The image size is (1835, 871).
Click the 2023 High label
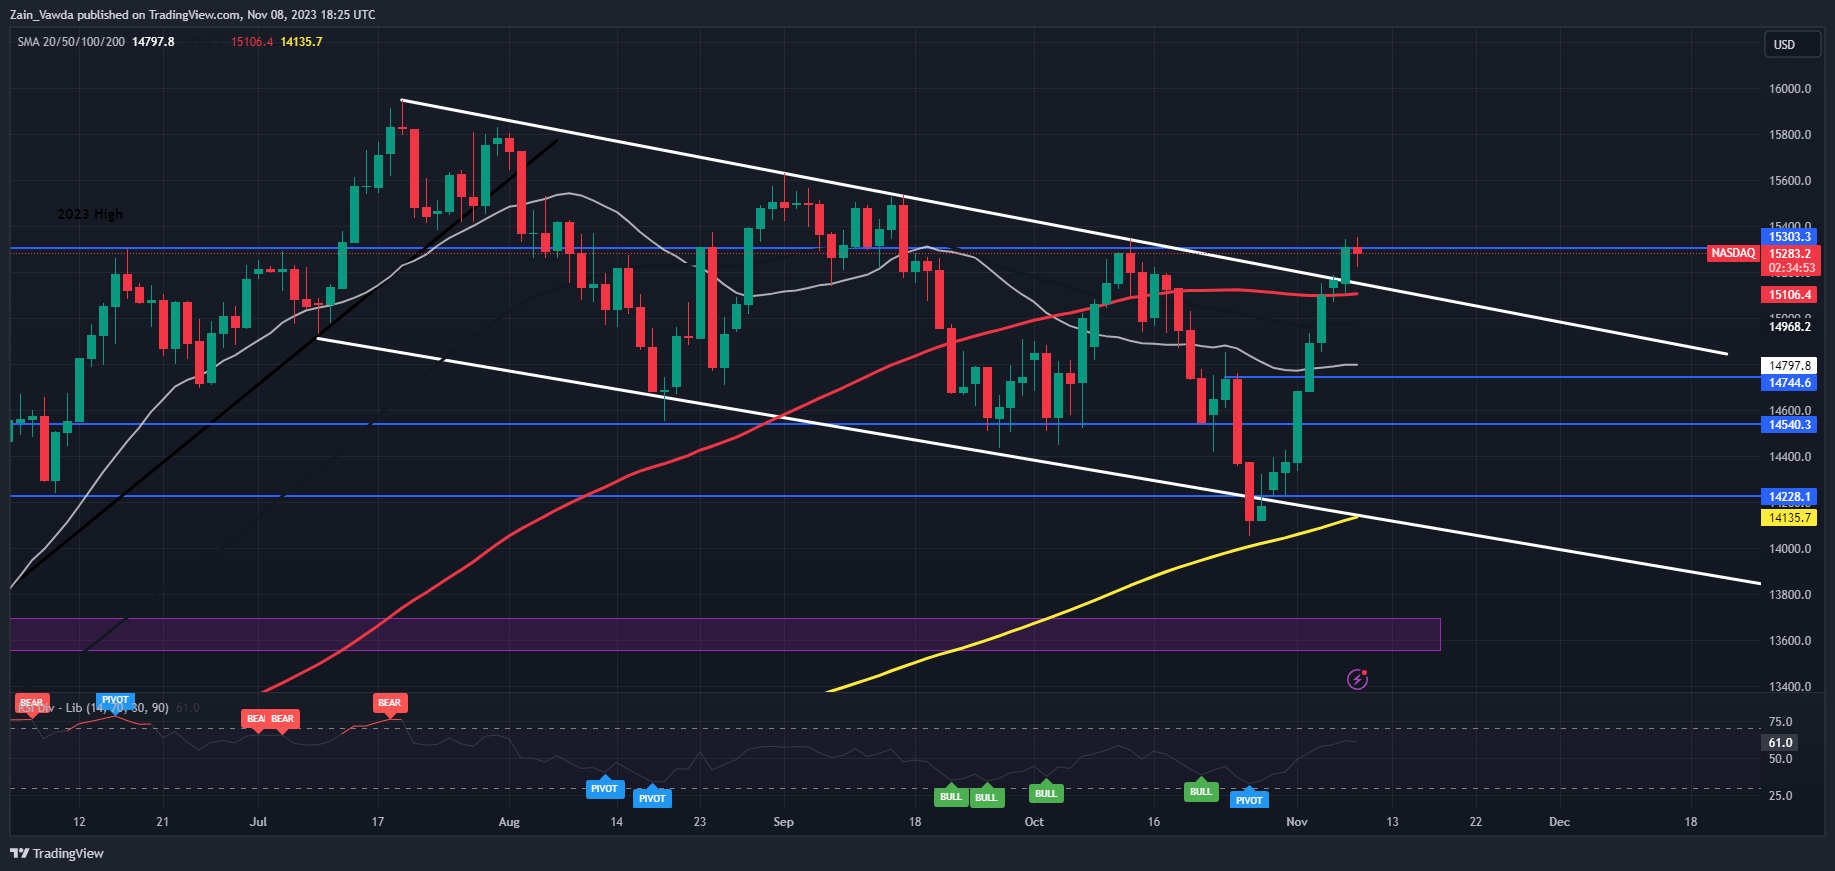[x=90, y=214]
